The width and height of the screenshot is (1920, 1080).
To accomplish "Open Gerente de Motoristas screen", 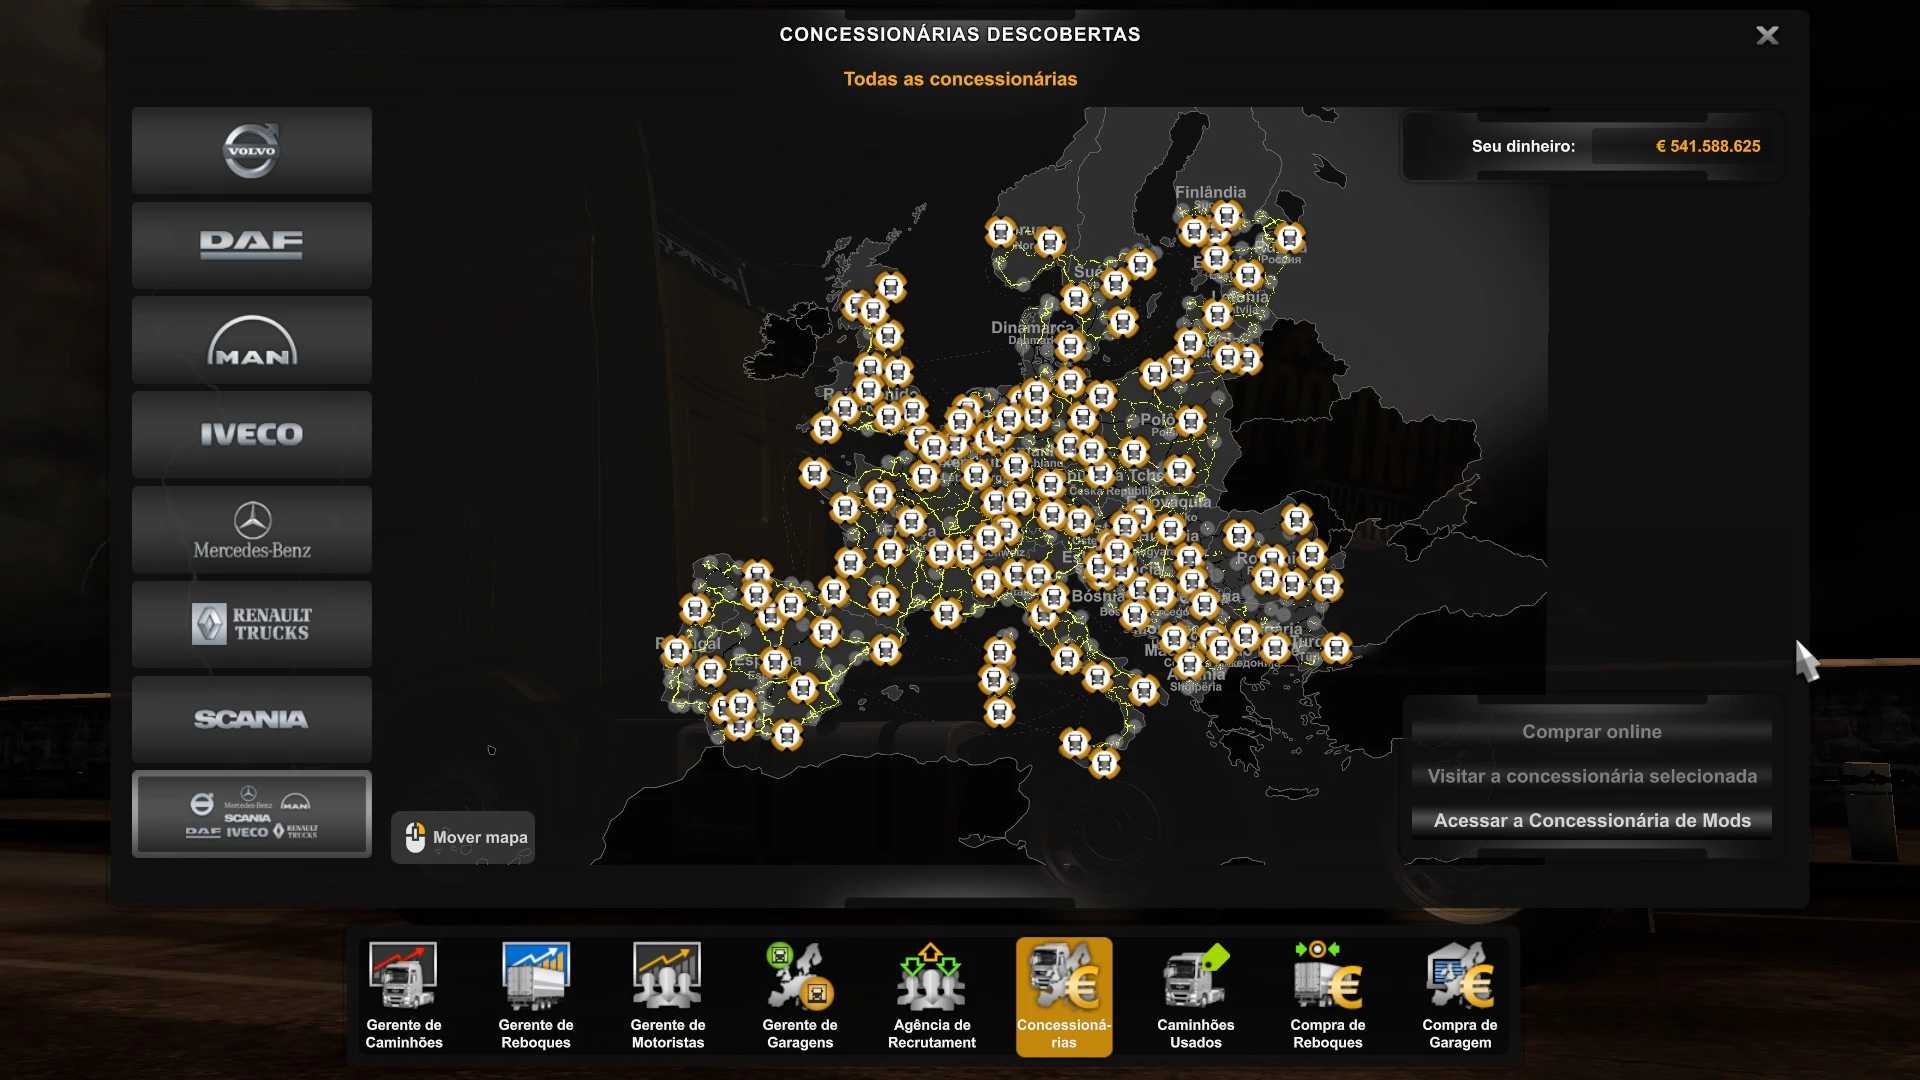I will (668, 995).
